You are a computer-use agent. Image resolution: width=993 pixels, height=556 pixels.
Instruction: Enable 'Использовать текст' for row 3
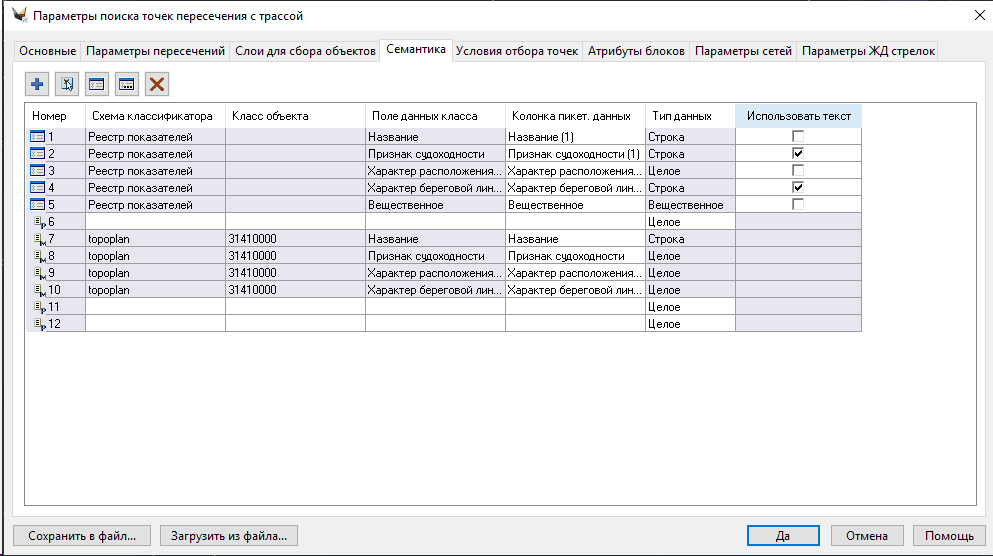(798, 170)
